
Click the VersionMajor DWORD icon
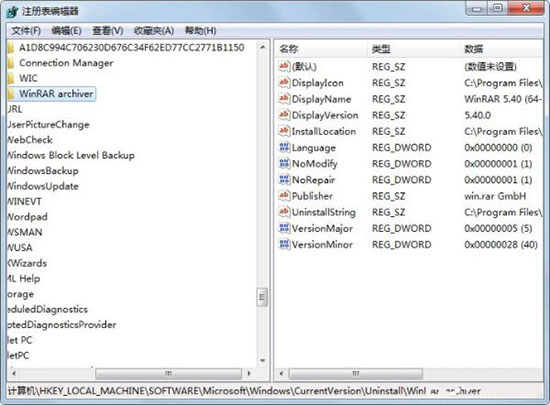(x=284, y=228)
